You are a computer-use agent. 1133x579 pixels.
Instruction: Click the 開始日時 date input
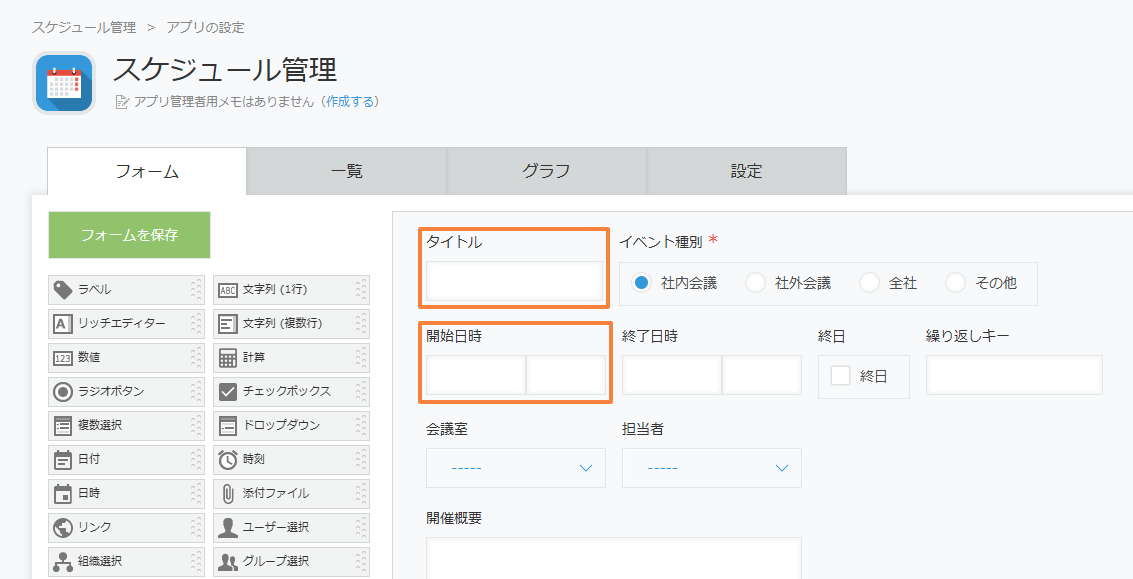(476, 374)
